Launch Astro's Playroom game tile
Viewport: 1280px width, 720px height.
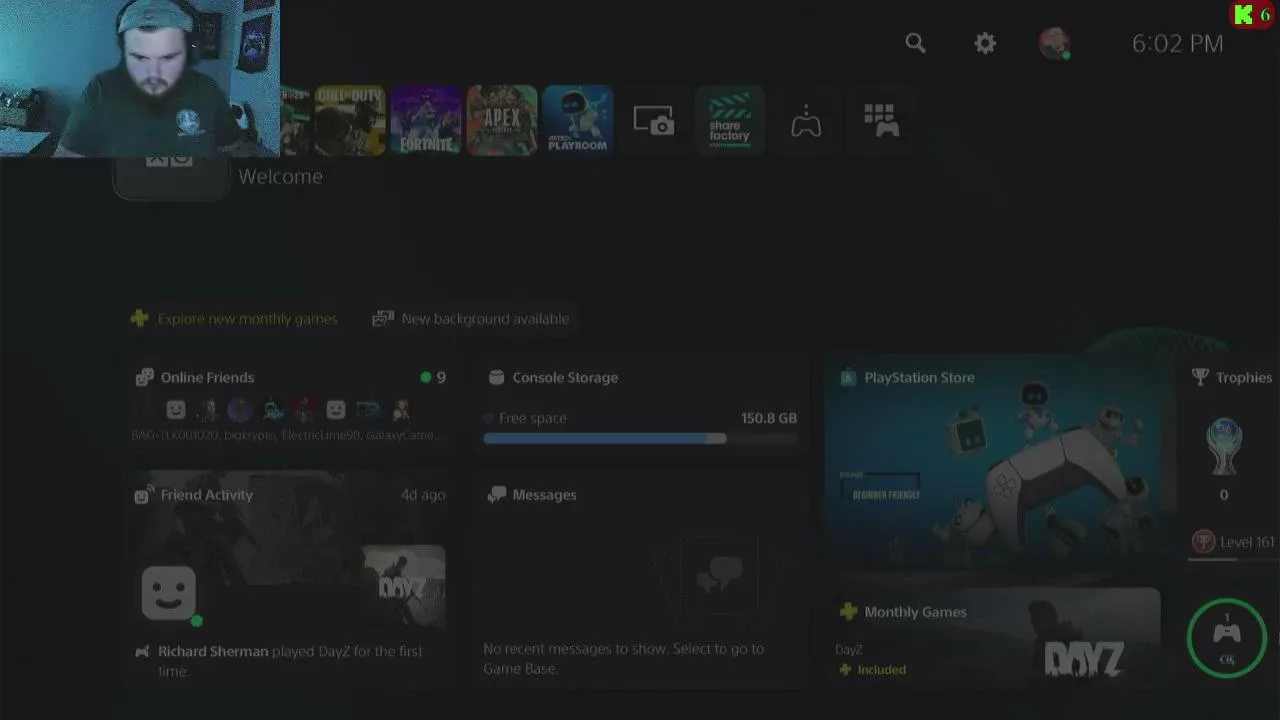coord(578,120)
